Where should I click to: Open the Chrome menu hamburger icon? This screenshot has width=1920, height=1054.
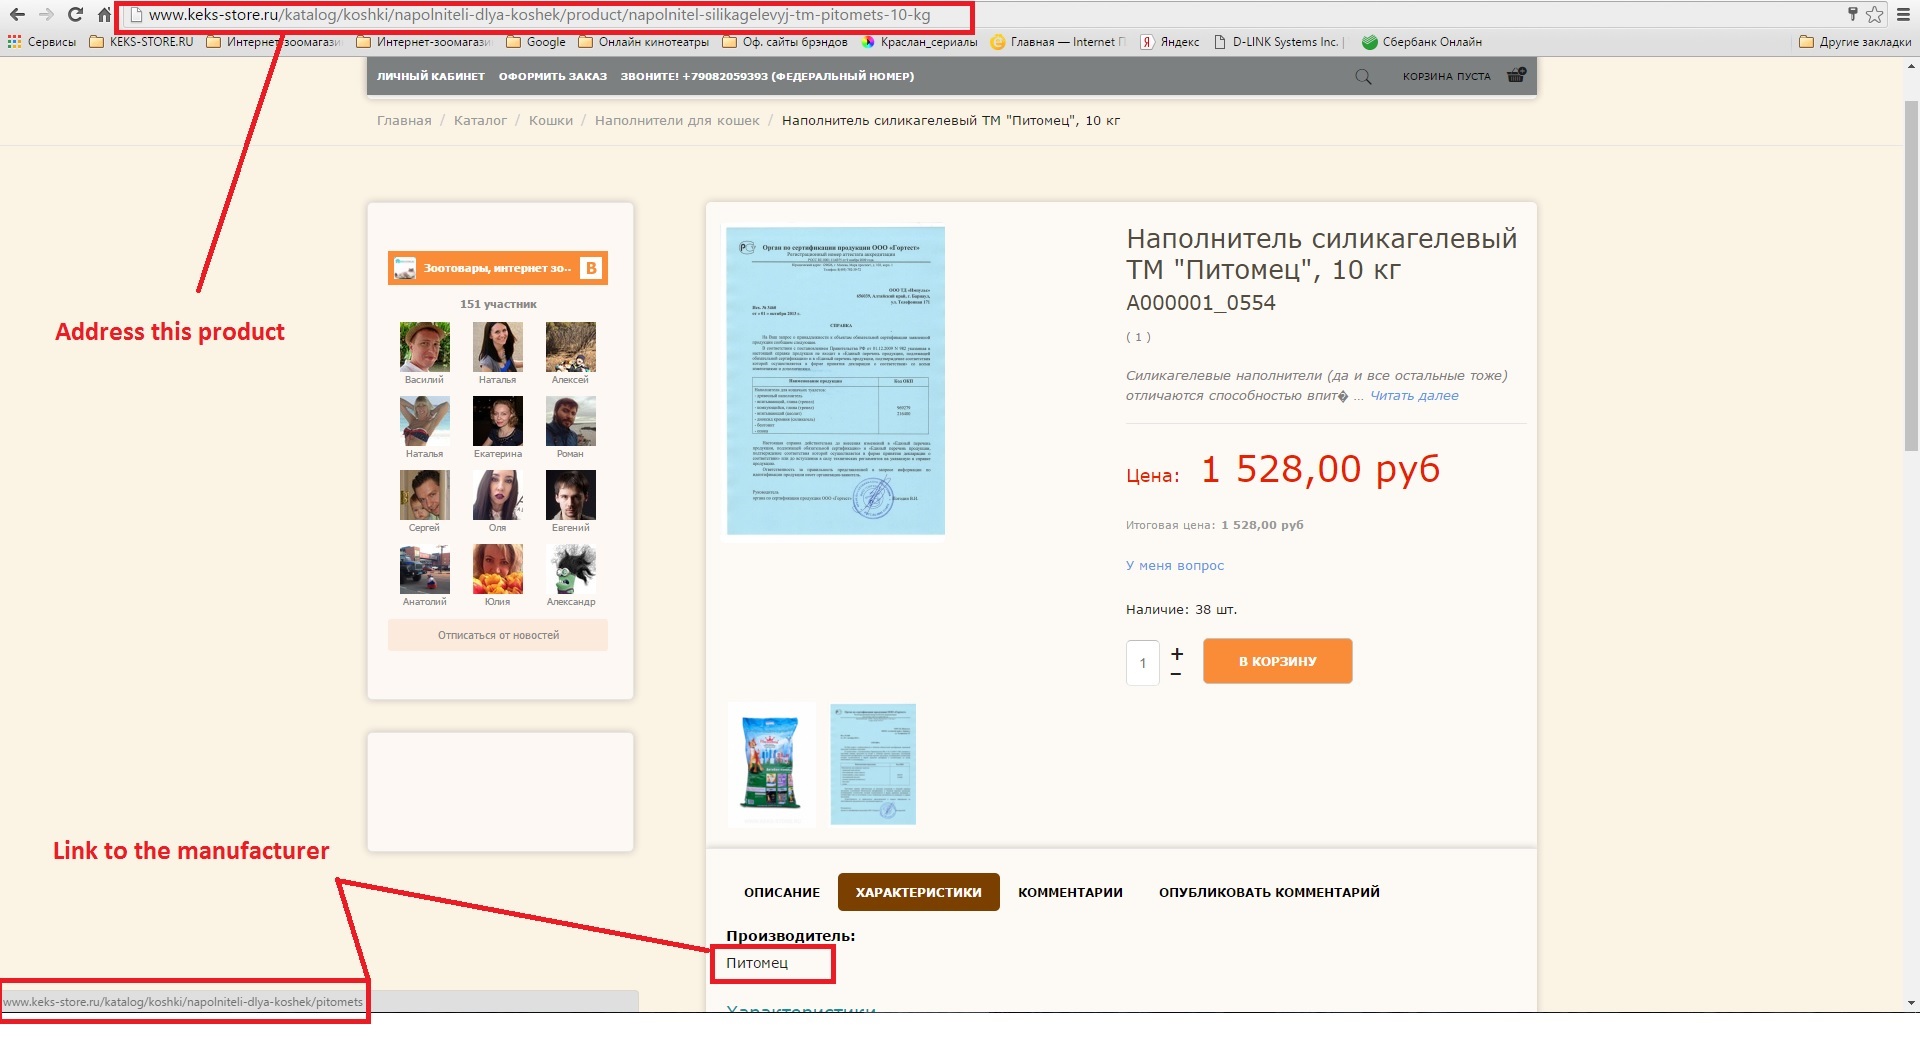coord(1904,14)
